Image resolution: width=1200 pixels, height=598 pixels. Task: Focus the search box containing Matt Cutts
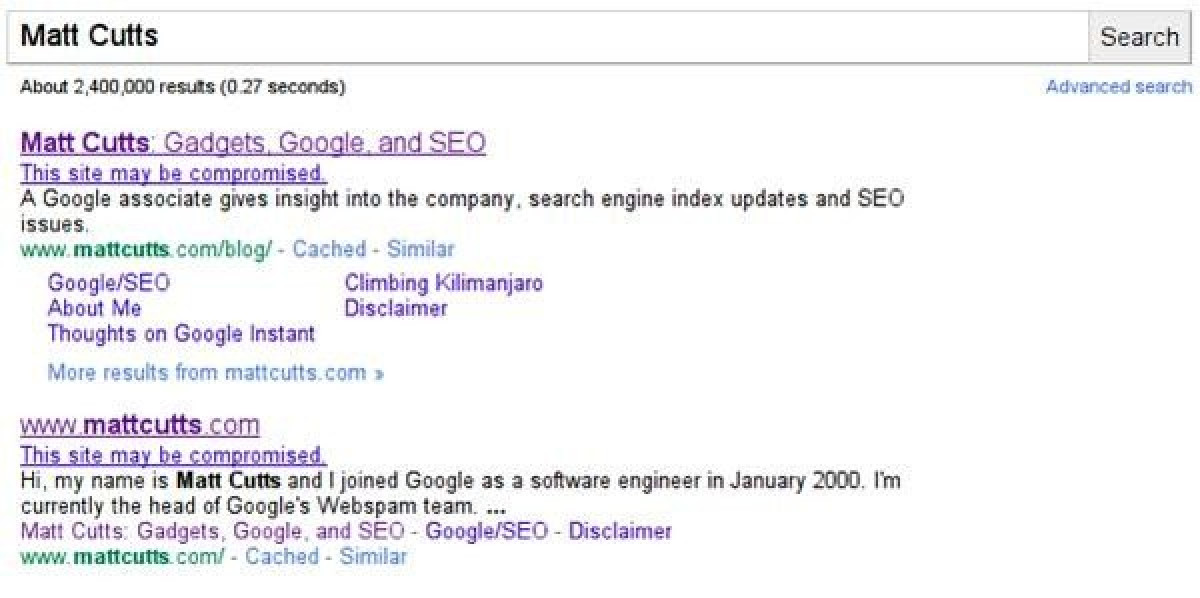pyautogui.click(x=548, y=37)
